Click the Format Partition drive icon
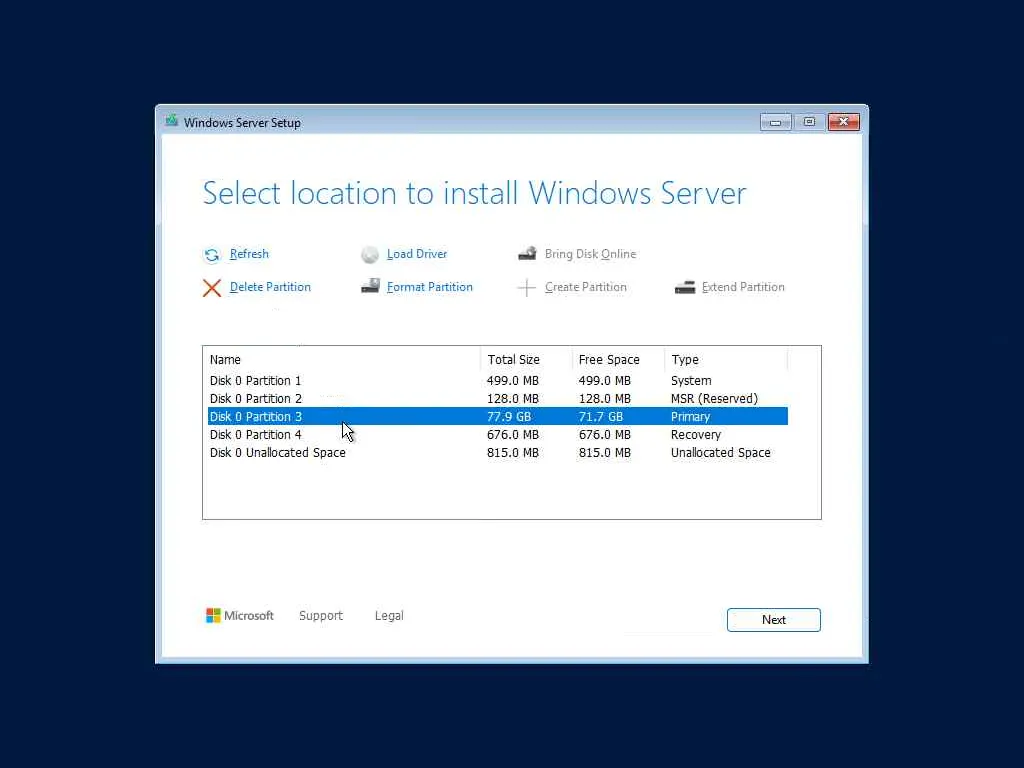The height and width of the screenshot is (768, 1024). [x=370, y=286]
